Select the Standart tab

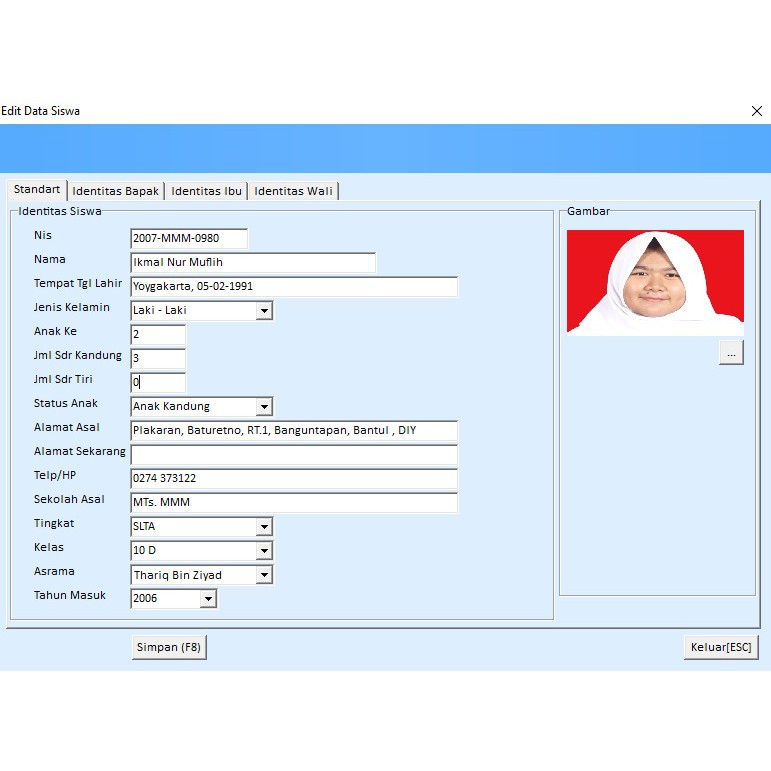click(37, 190)
